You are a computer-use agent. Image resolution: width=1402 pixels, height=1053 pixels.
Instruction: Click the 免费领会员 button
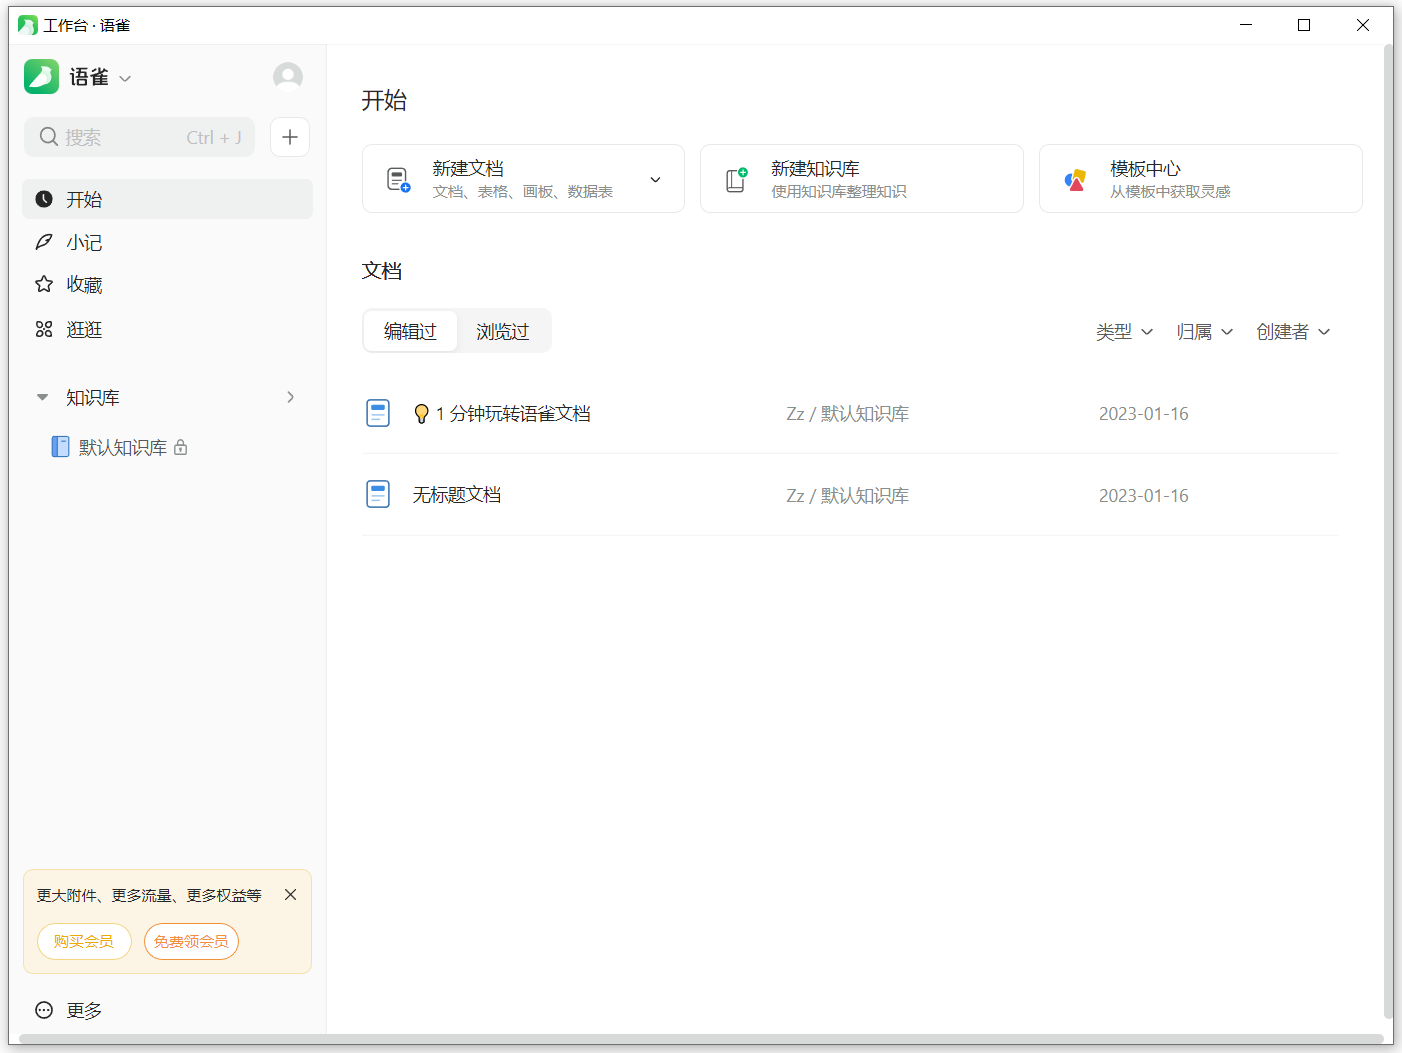pyautogui.click(x=191, y=941)
